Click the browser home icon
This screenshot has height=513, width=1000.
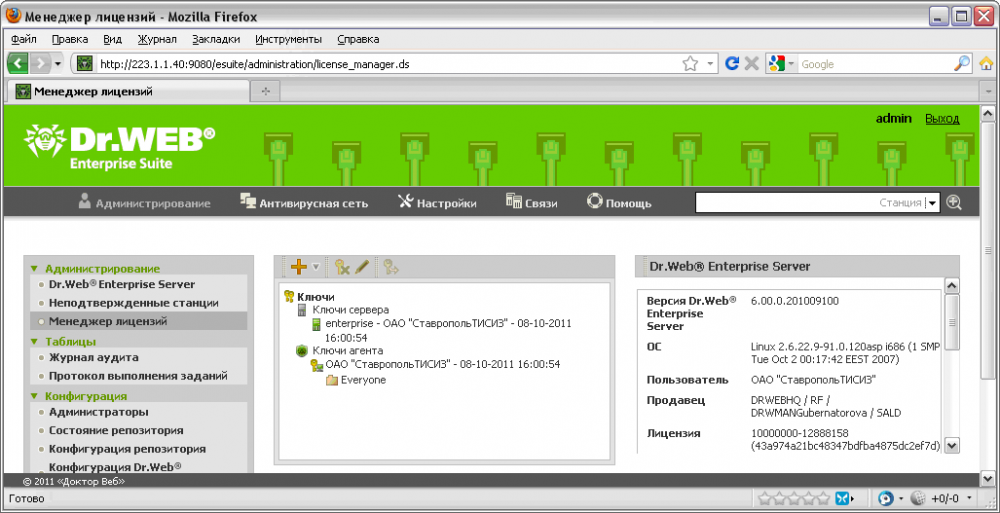click(x=987, y=63)
